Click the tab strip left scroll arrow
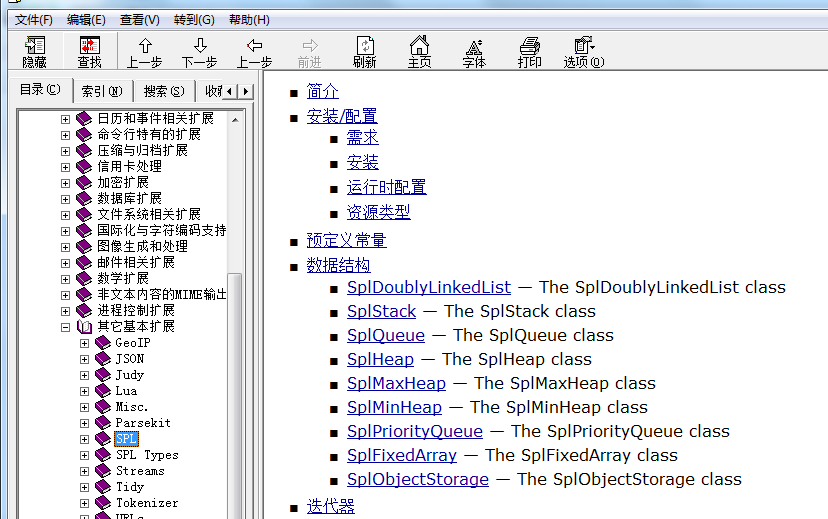The image size is (828, 519). click(x=229, y=91)
